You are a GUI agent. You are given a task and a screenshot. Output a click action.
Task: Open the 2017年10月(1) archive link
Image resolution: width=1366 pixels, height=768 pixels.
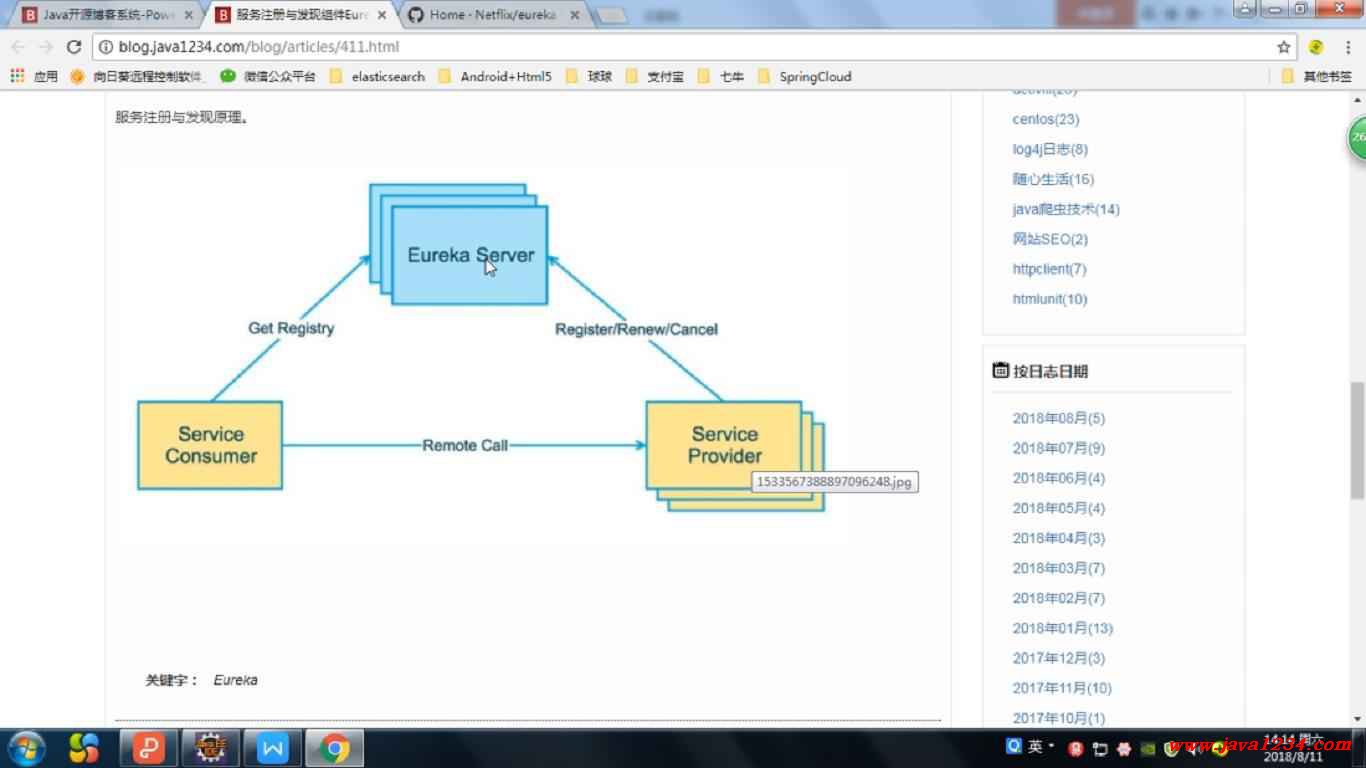[x=1059, y=718]
